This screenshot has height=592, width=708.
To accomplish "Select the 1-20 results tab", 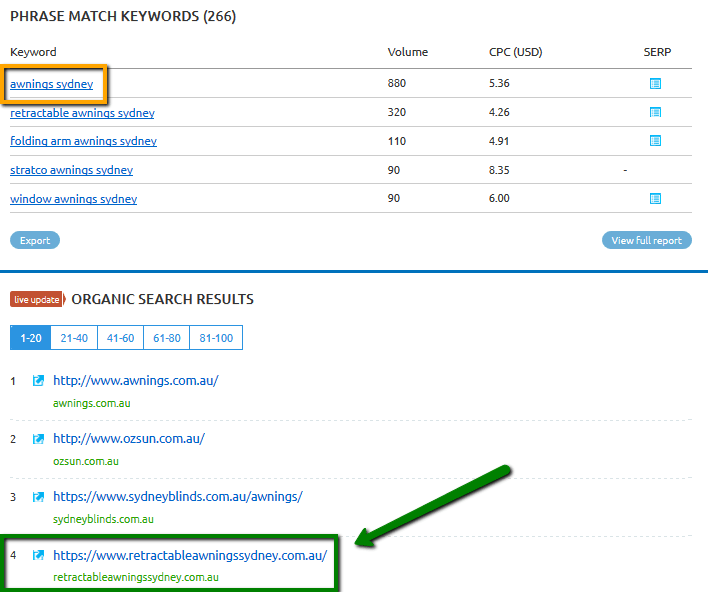I will click(x=31, y=338).
